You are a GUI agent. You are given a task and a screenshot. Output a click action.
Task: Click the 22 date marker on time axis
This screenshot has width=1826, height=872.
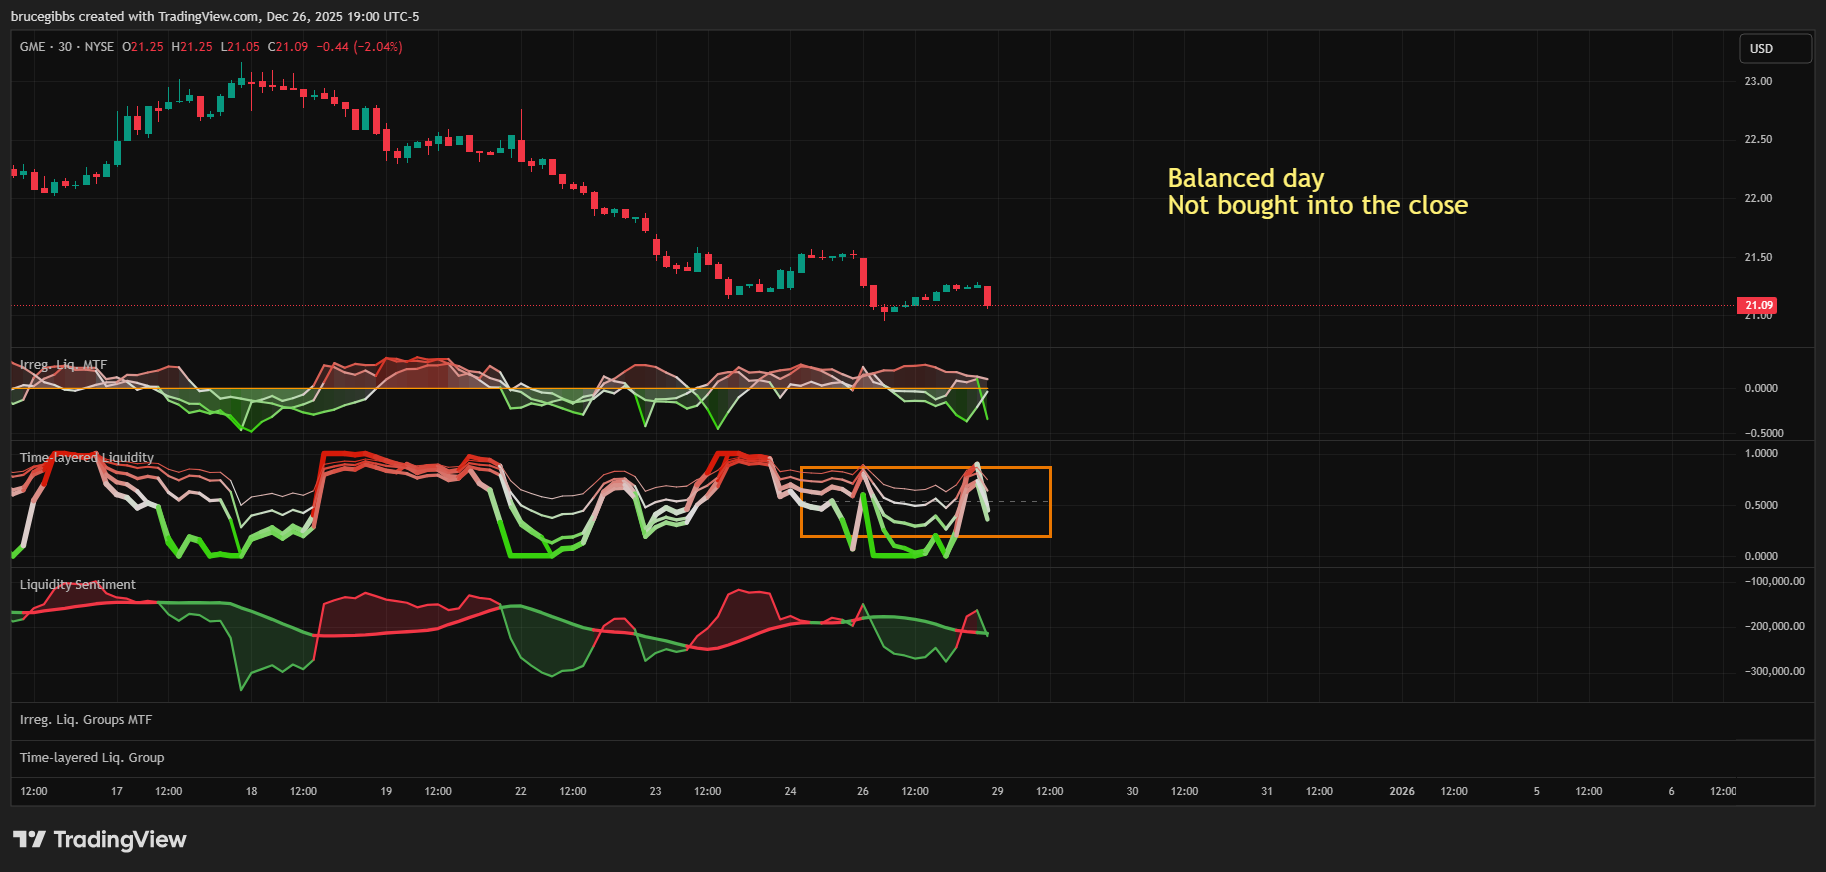[521, 791]
